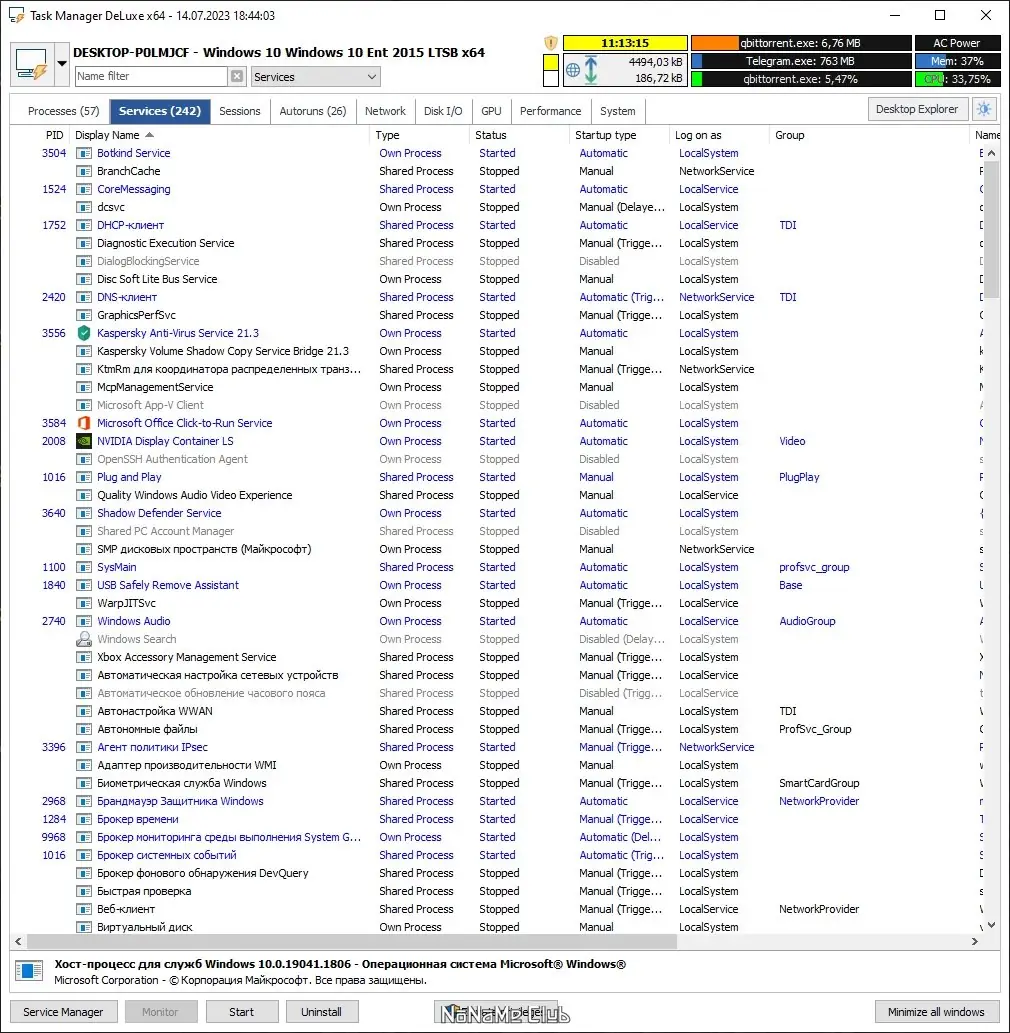Select Брандмауэр Защитника Windows service

pos(180,801)
